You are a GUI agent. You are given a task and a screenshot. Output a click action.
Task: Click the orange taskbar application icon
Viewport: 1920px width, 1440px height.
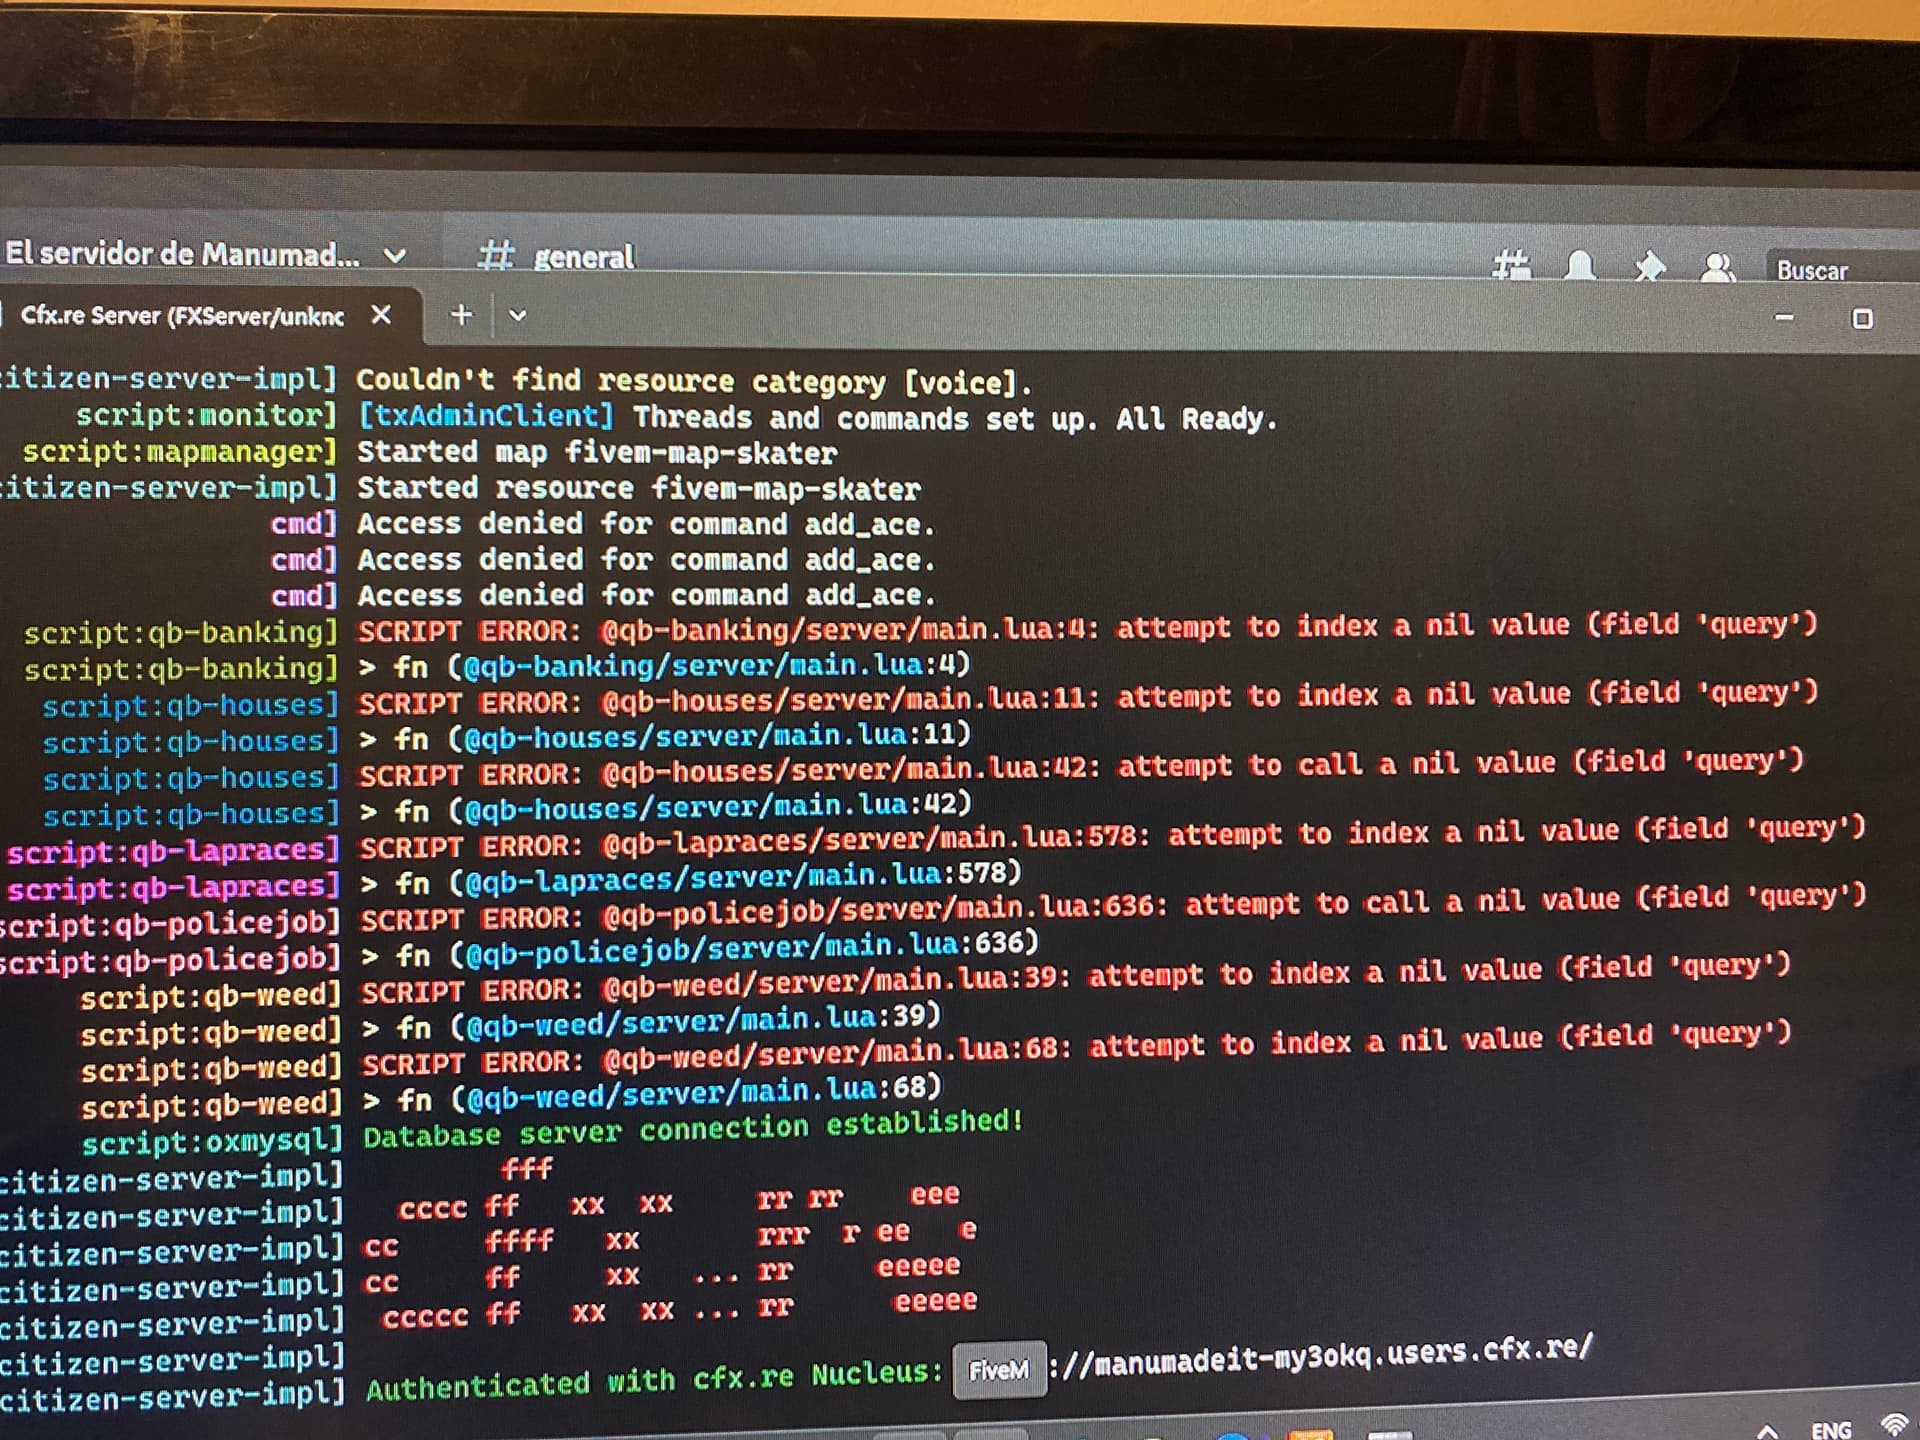(x=1310, y=1435)
